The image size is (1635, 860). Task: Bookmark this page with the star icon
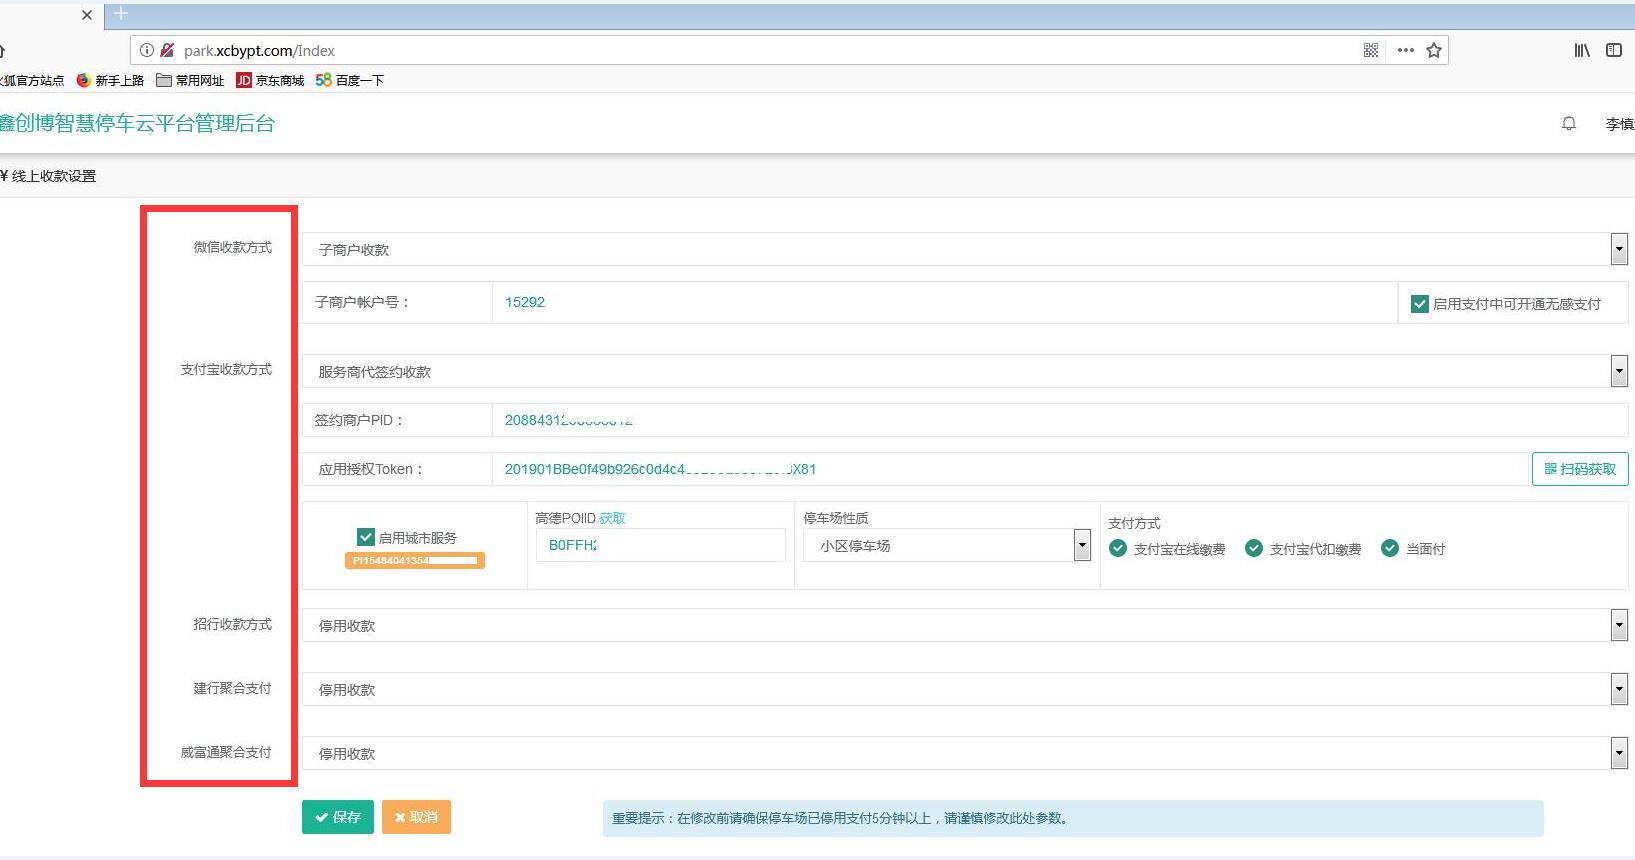pos(1434,50)
